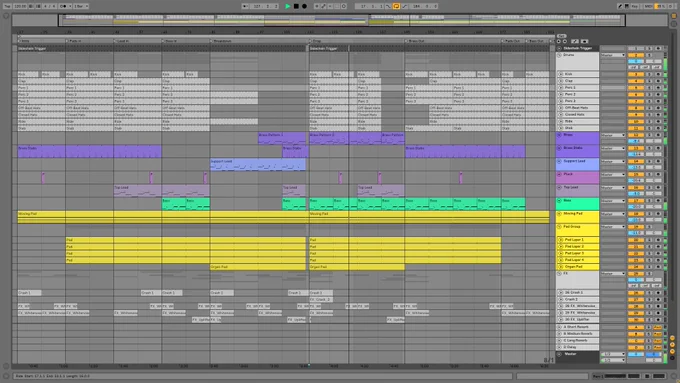
Task: Click the Moving Pad volume field
Action: 636,219
